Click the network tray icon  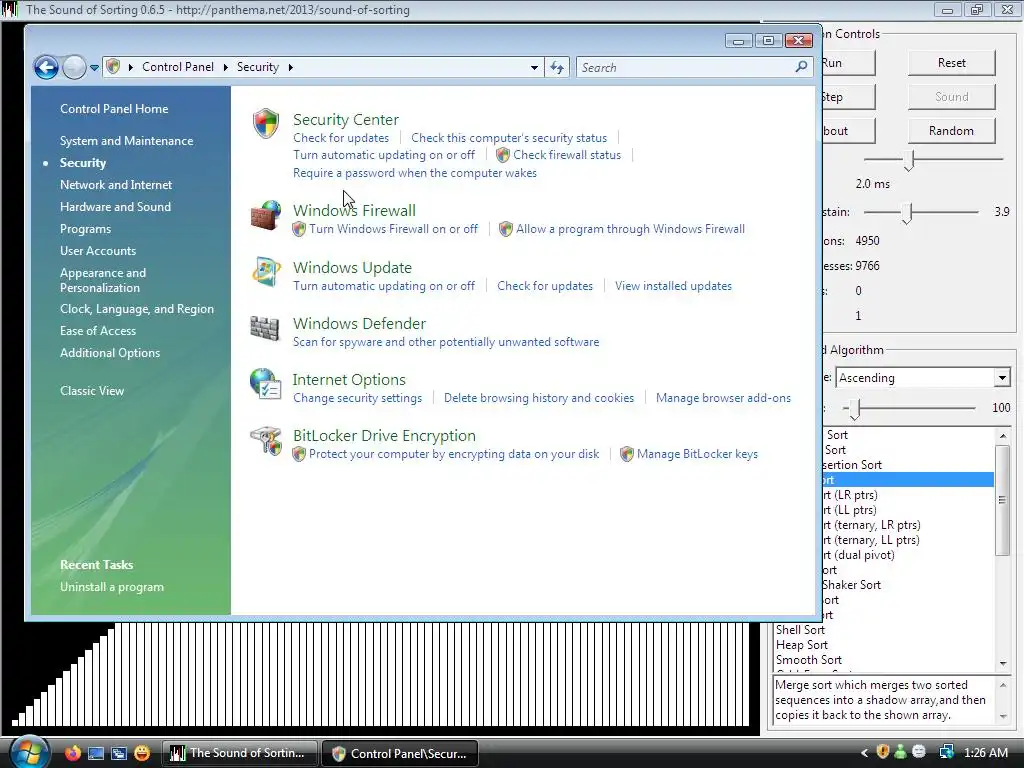pyautogui.click(x=946, y=752)
